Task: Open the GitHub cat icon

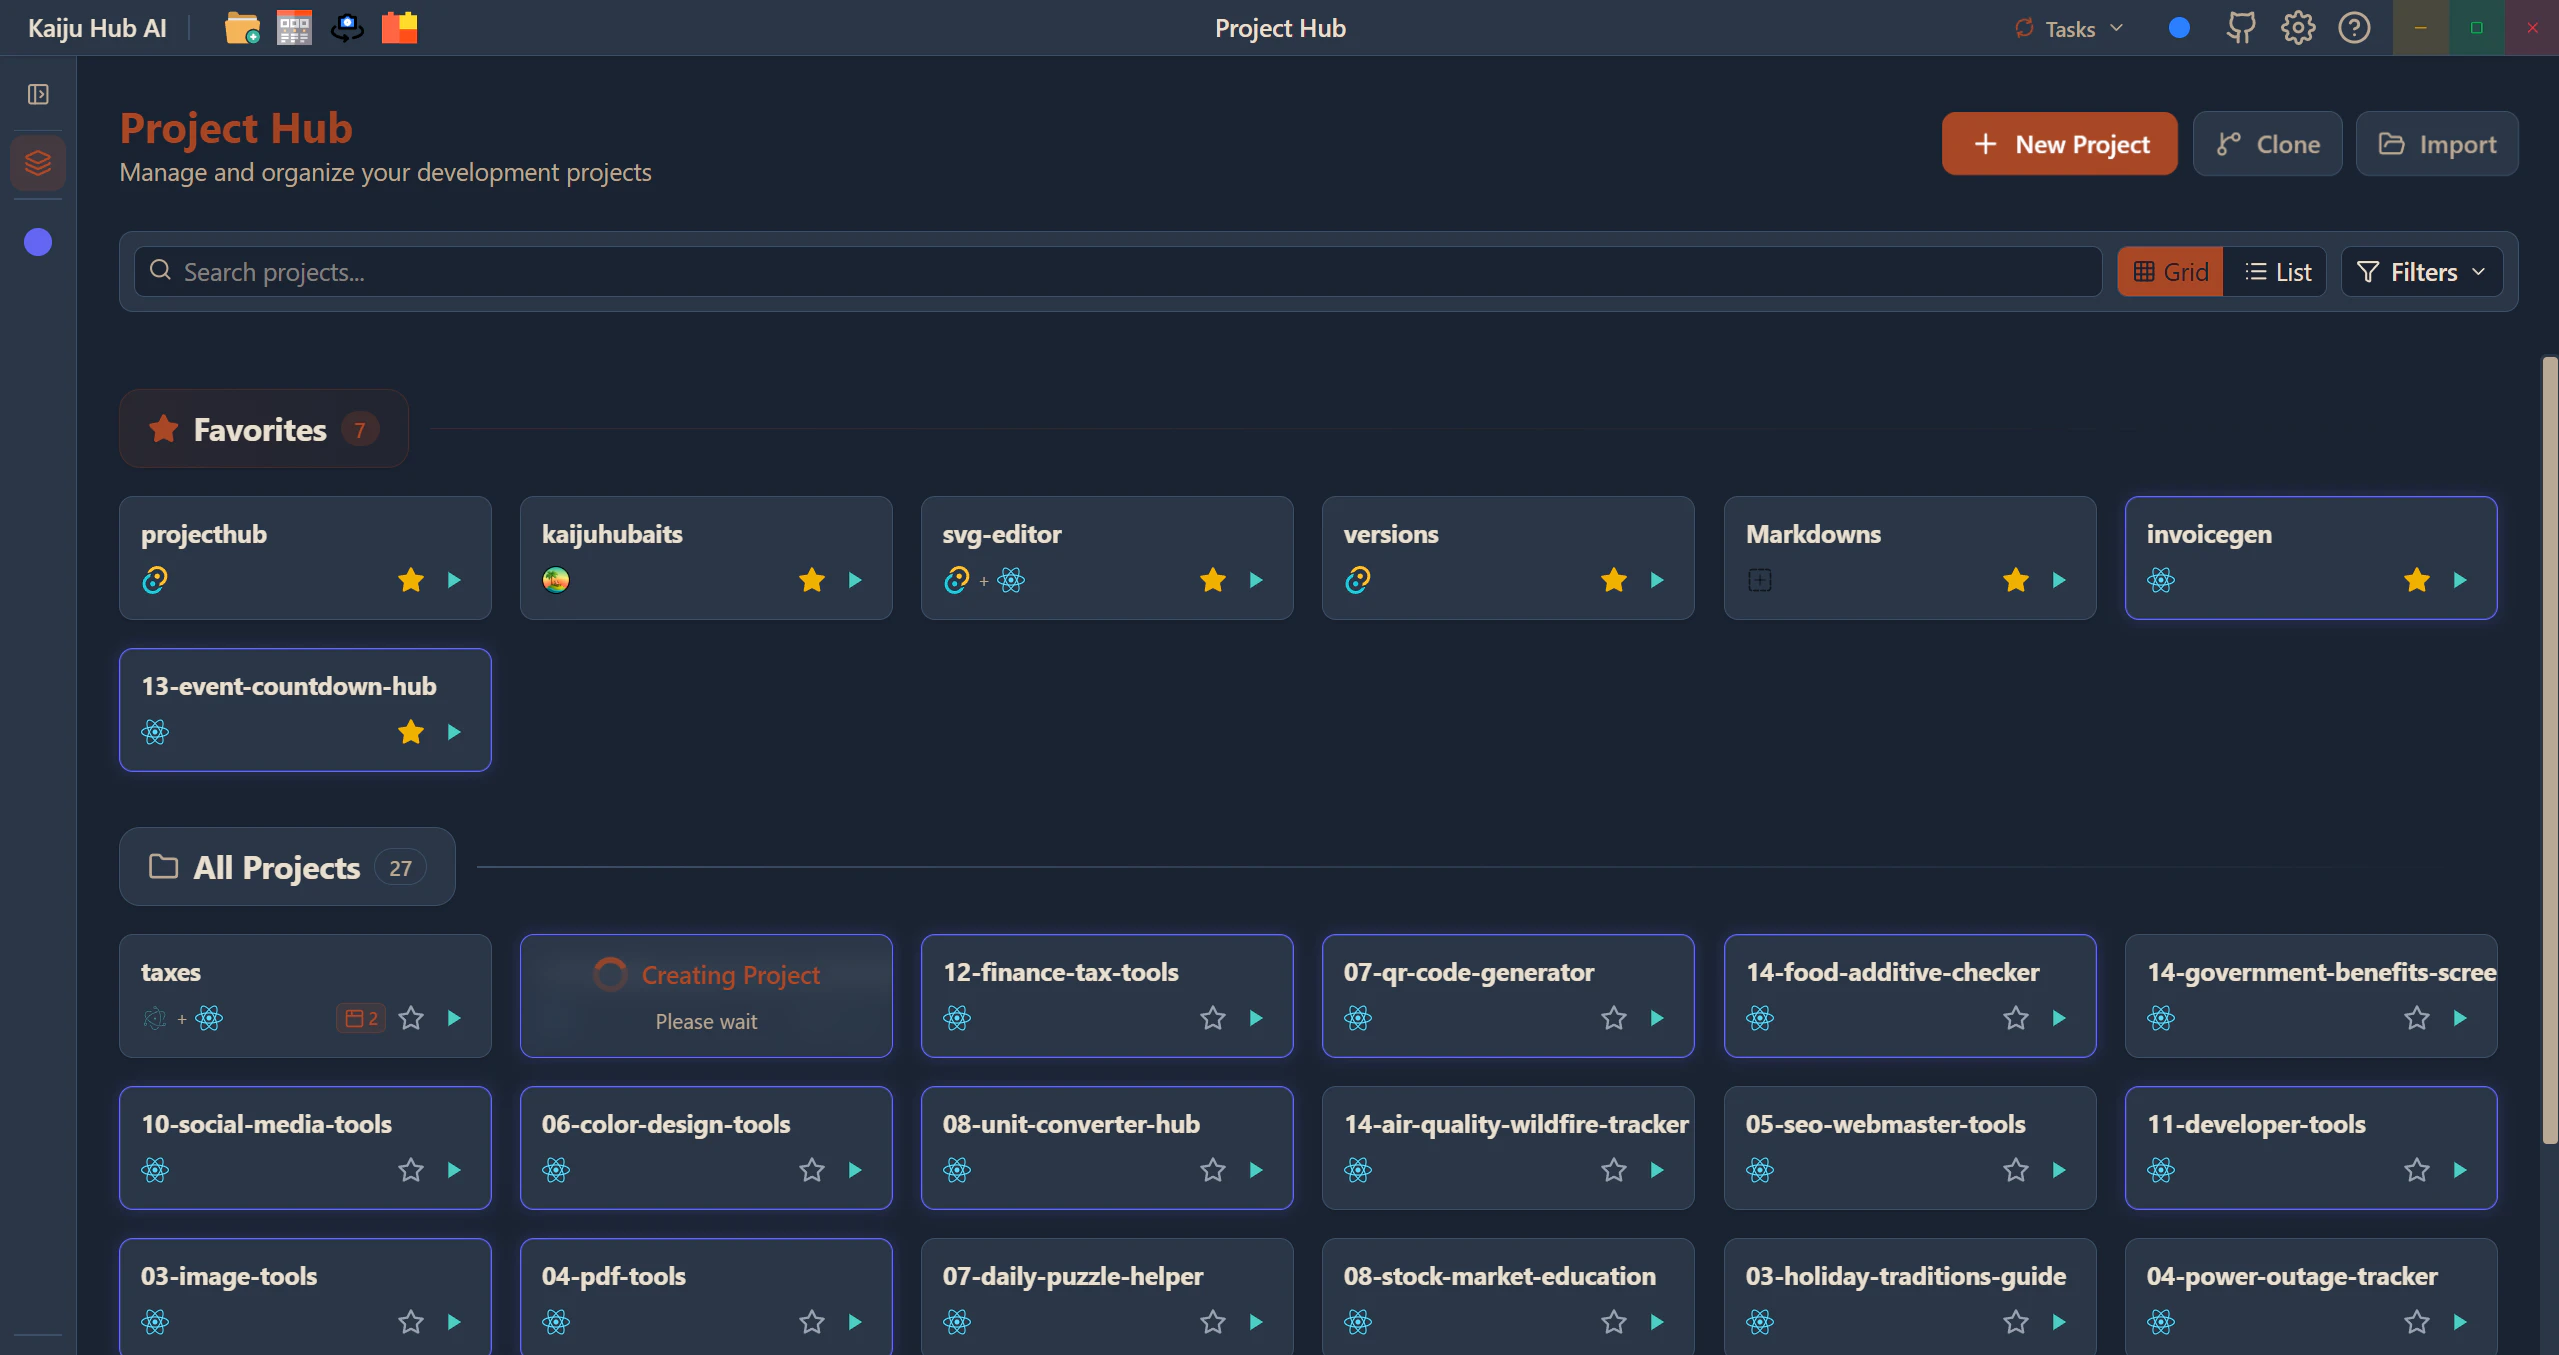Action: pyautogui.click(x=2241, y=28)
